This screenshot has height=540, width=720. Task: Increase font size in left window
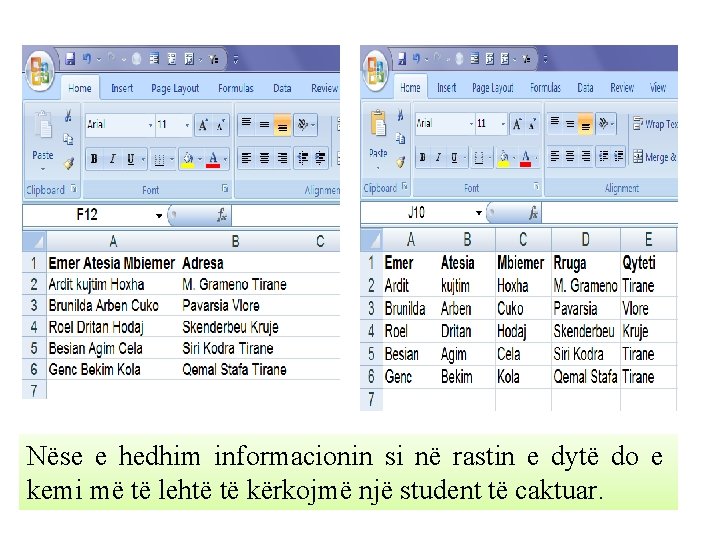(x=203, y=125)
